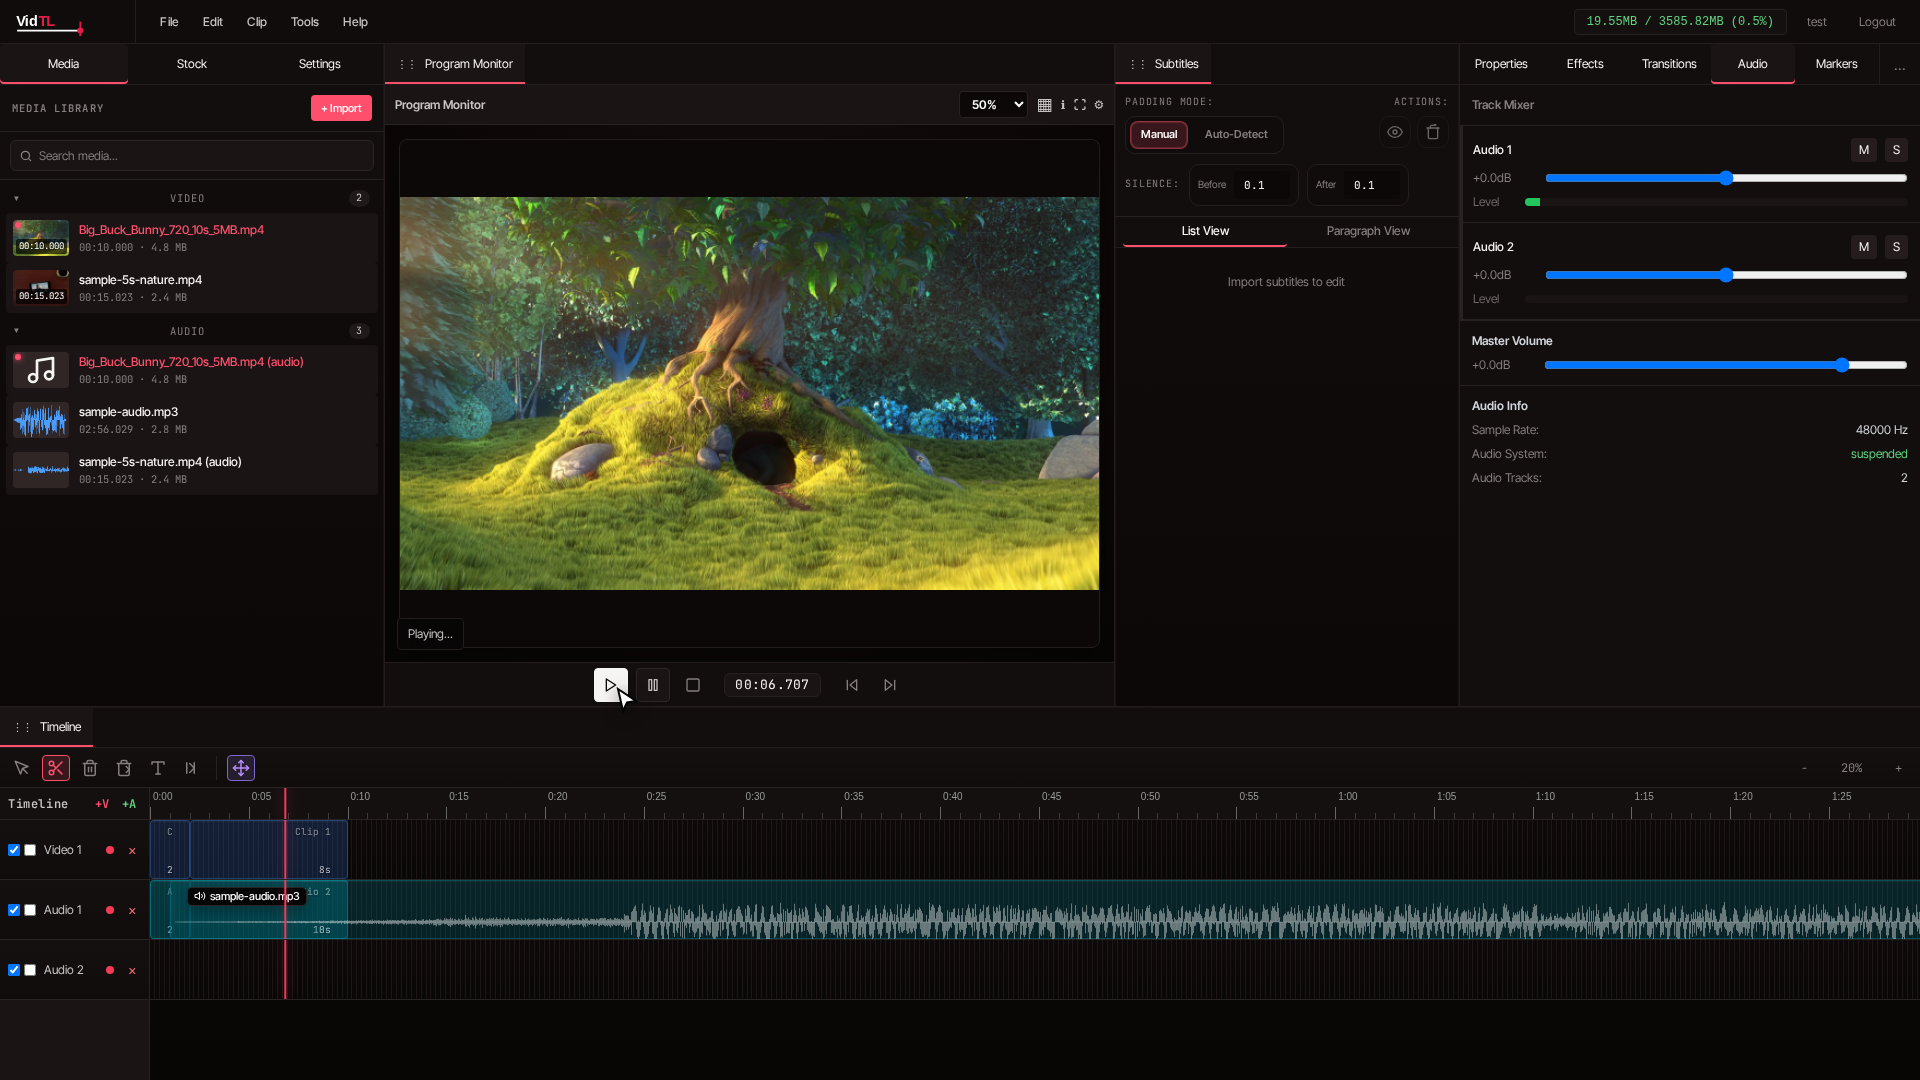The image size is (1920, 1080).
Task: Click the red x to remove Audio 2 track
Action: (x=132, y=971)
